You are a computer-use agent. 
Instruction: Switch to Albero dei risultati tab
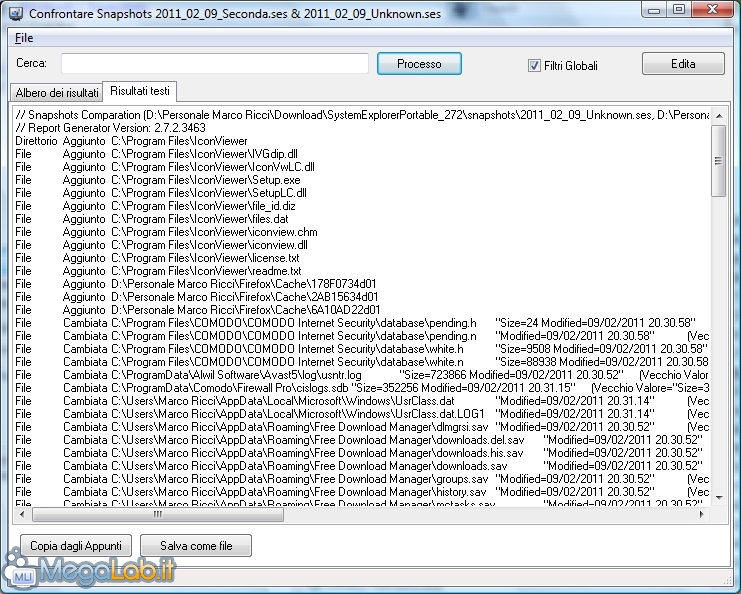click(x=57, y=93)
